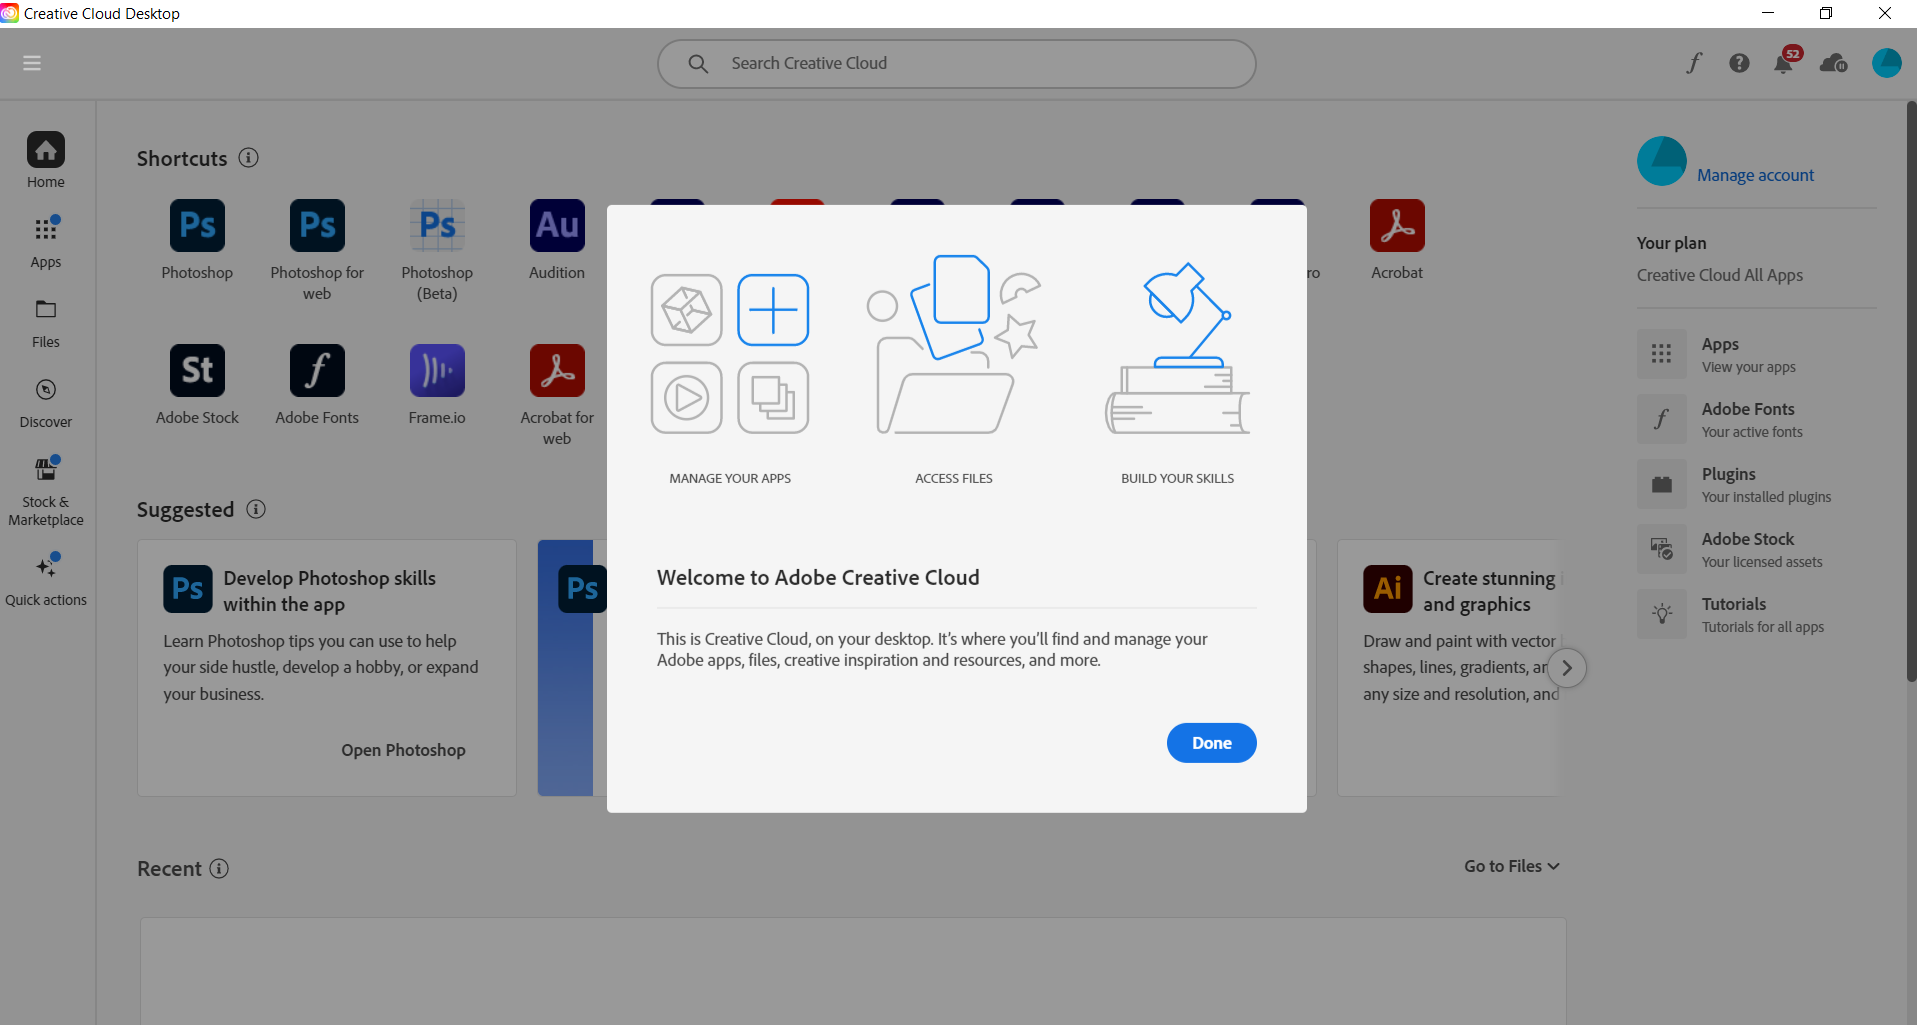1917x1025 pixels.
Task: Click the Illustrator icon in Create stunning card
Action: [1388, 588]
